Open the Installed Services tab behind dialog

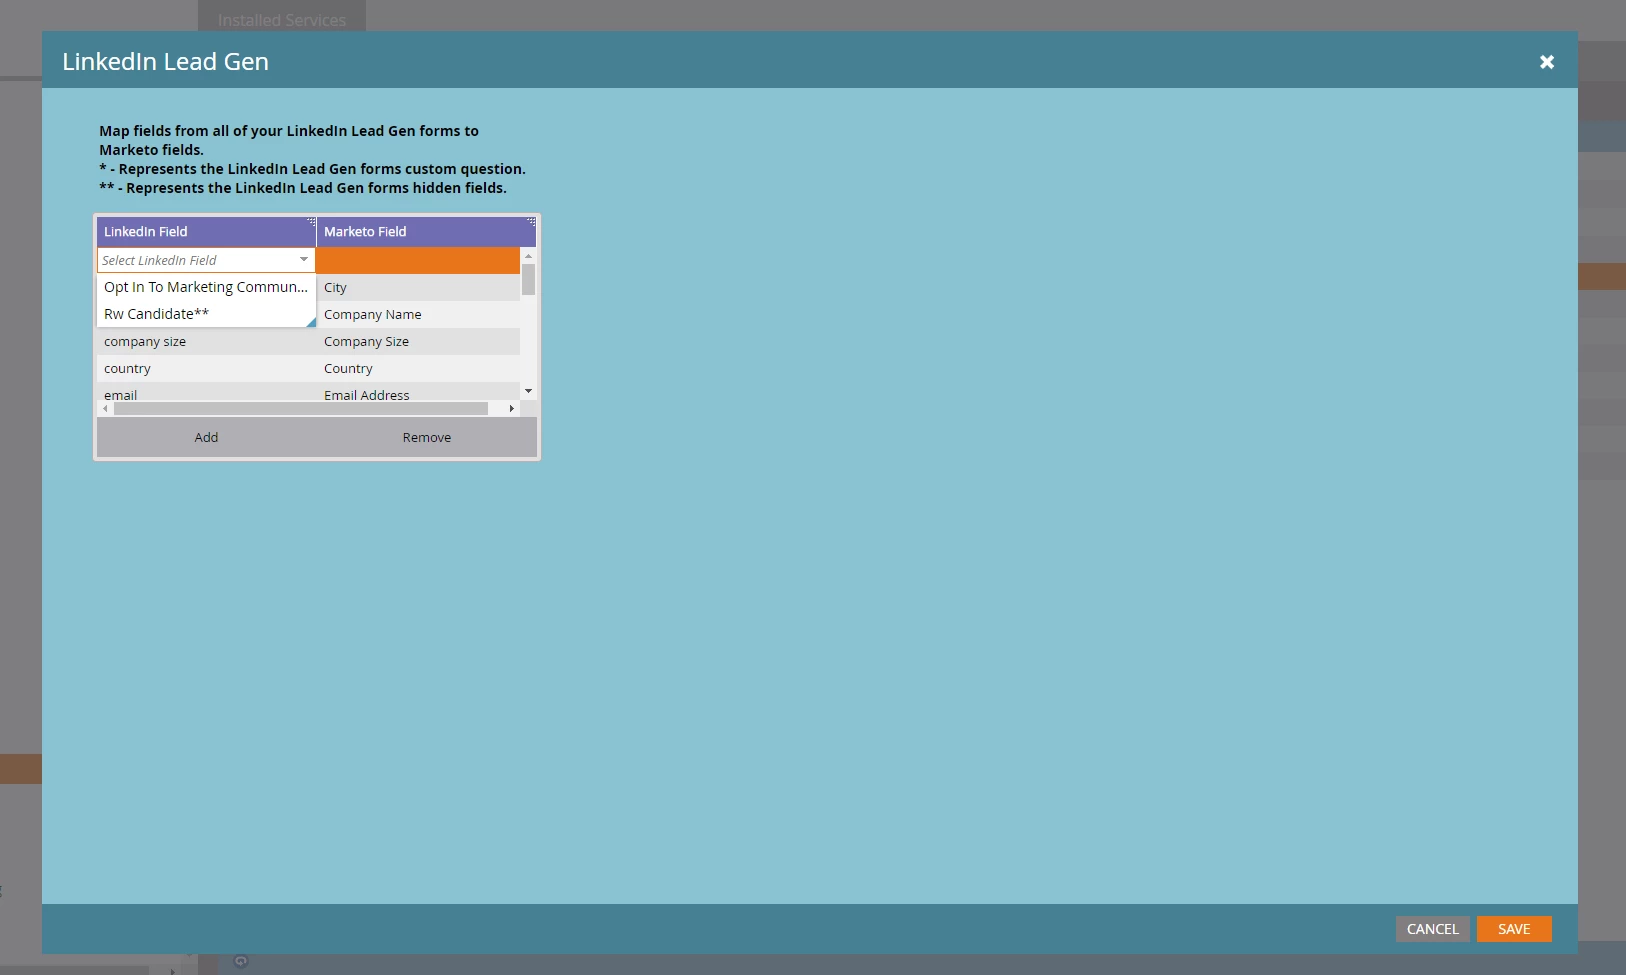coord(282,17)
